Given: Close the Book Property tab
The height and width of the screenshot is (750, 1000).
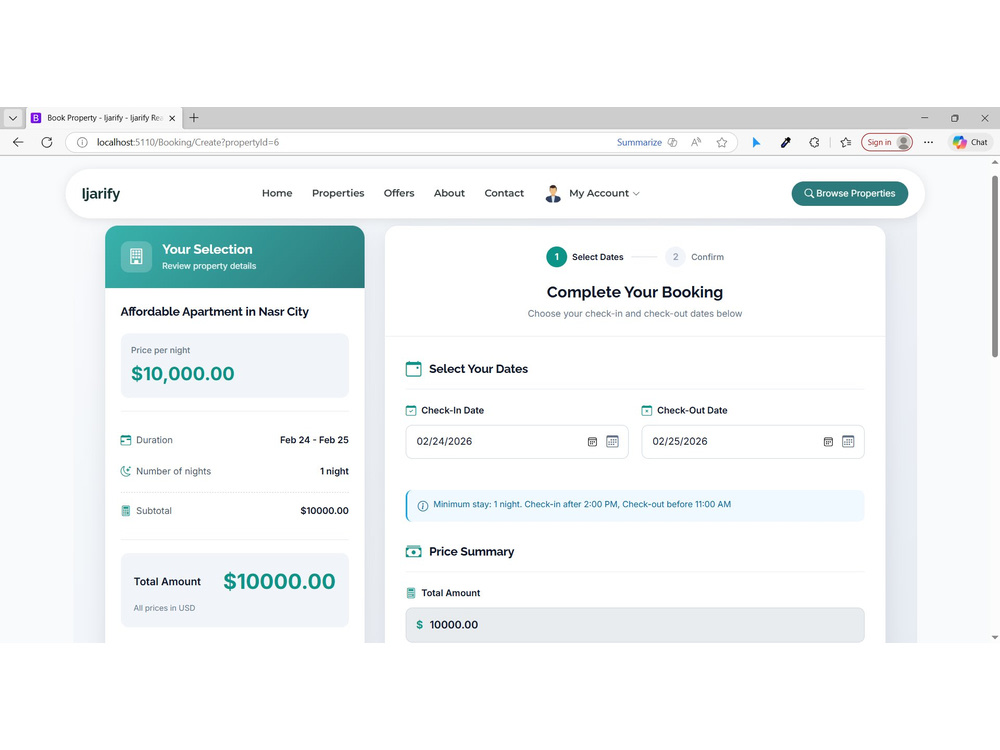Looking at the screenshot, I should click(x=172, y=118).
